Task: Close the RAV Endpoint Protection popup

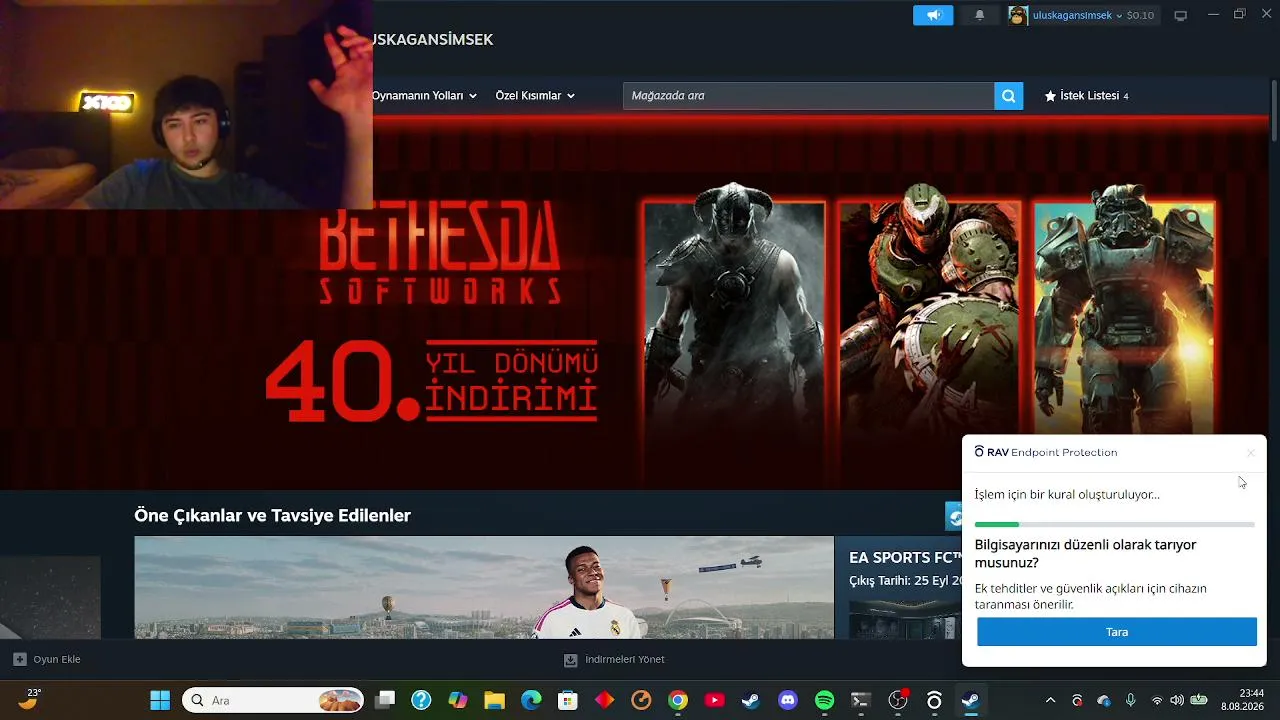Action: [x=1250, y=453]
